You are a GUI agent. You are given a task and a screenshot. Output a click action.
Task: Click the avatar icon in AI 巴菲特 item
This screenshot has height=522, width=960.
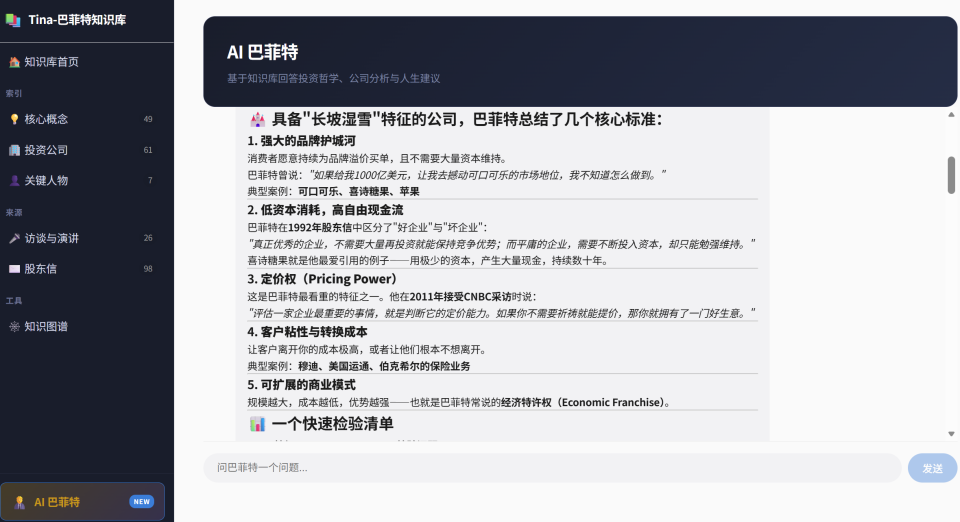pyautogui.click(x=19, y=502)
